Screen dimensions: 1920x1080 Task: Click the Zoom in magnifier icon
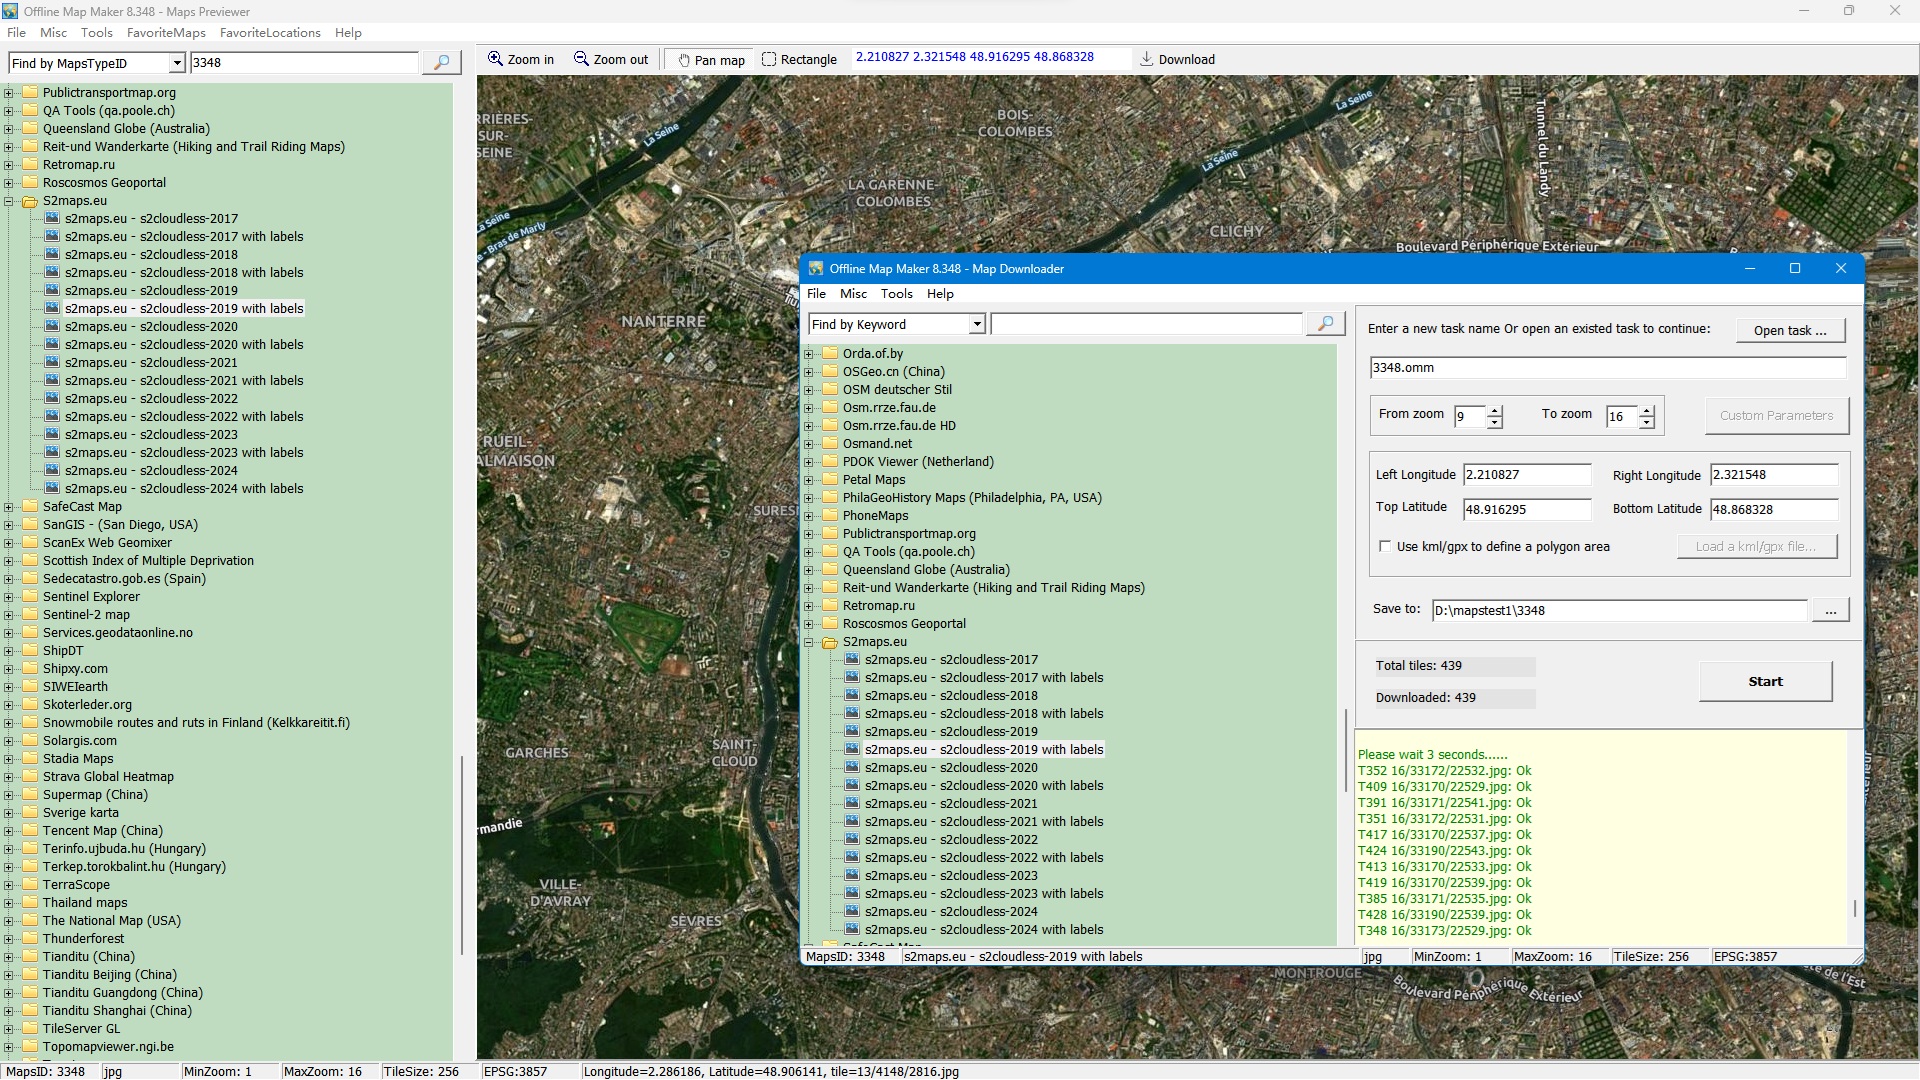[x=495, y=59]
